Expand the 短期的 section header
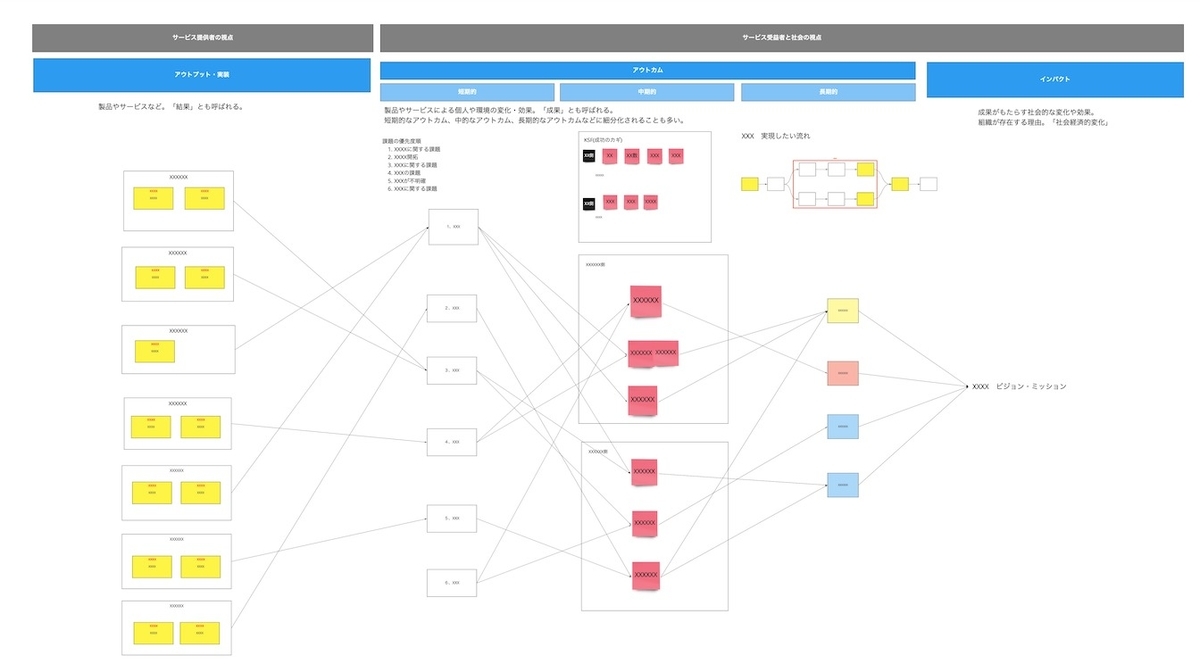This screenshot has height=664, width=1200. (x=466, y=91)
